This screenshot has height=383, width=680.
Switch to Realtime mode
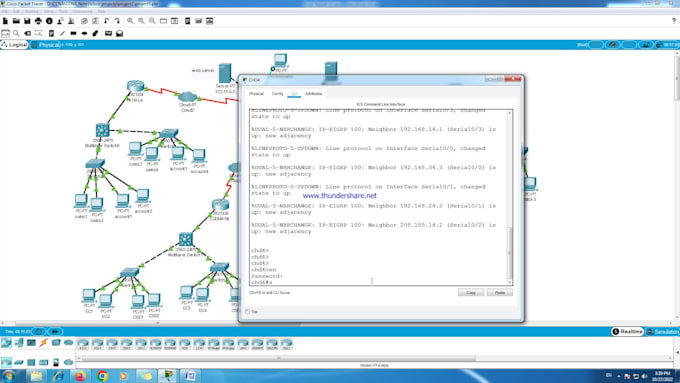point(627,331)
